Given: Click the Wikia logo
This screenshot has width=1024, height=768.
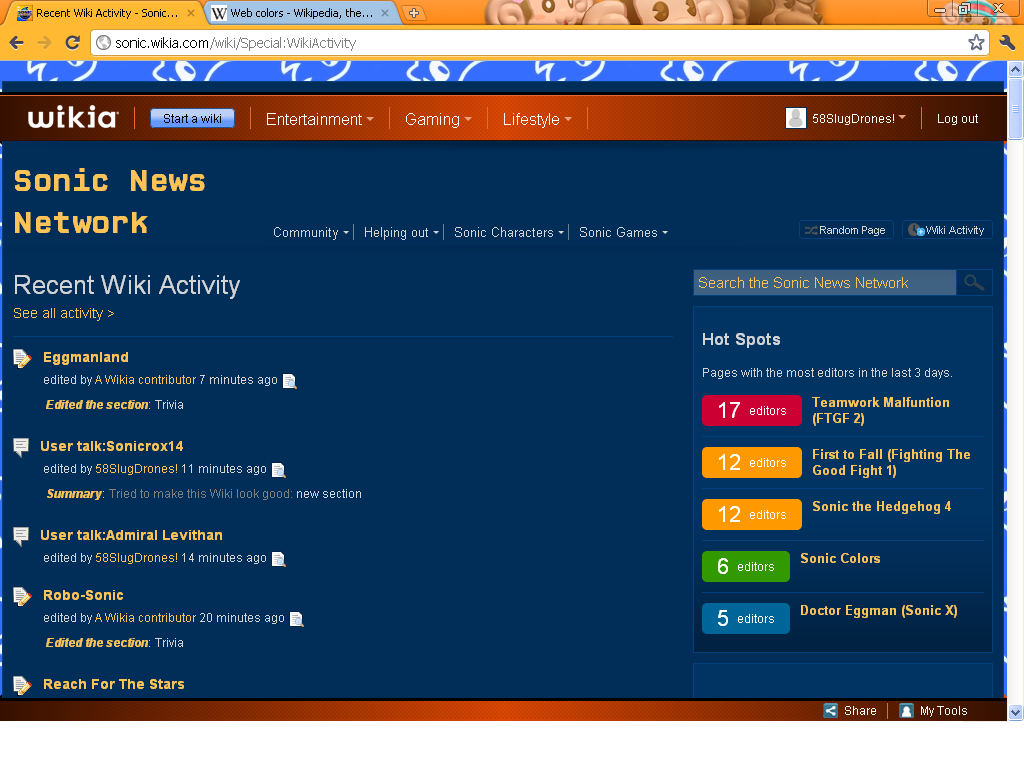Looking at the screenshot, I should tap(72, 118).
